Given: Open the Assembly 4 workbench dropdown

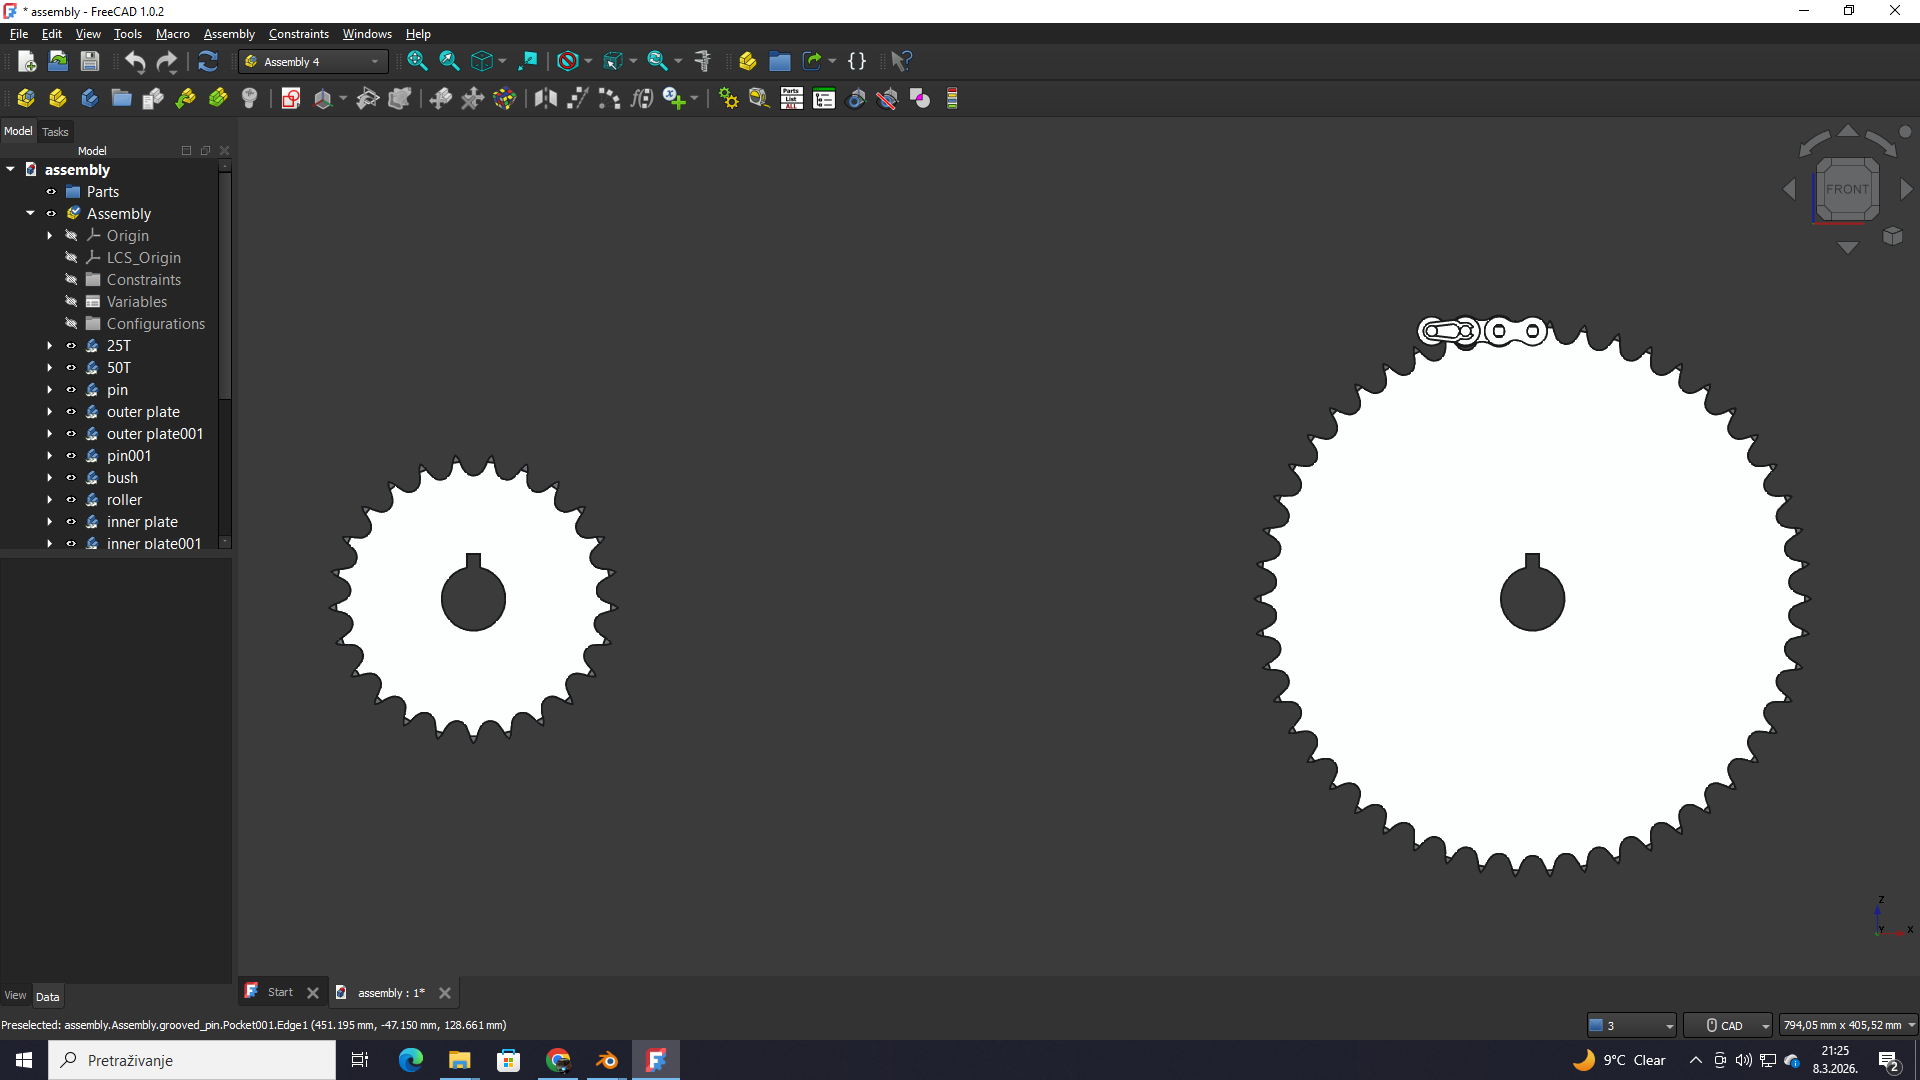Looking at the screenshot, I should 313,62.
